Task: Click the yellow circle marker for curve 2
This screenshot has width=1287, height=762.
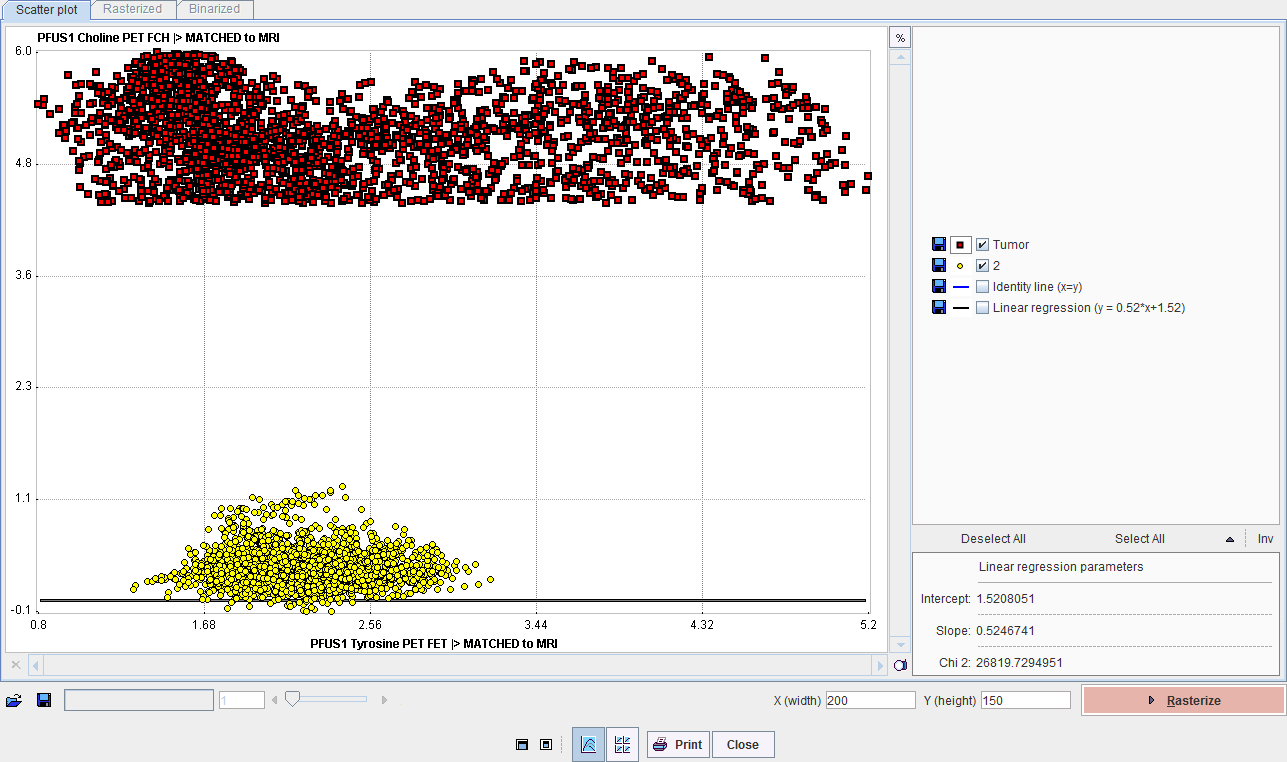Action: 961,265
